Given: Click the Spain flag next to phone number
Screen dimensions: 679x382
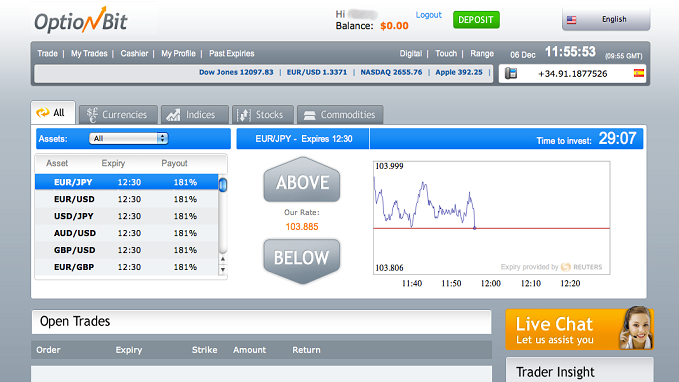Looking at the screenshot, I should 639,73.
